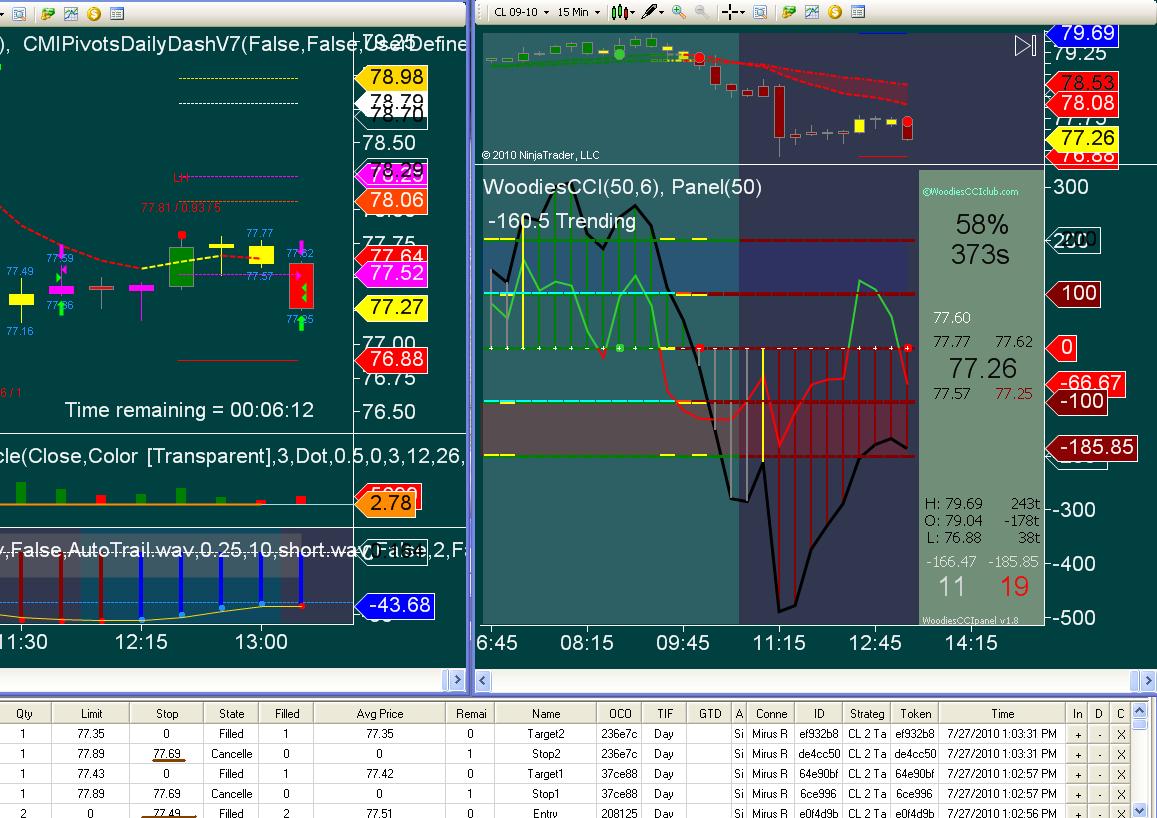Select the Target1 name cell

tap(546, 774)
